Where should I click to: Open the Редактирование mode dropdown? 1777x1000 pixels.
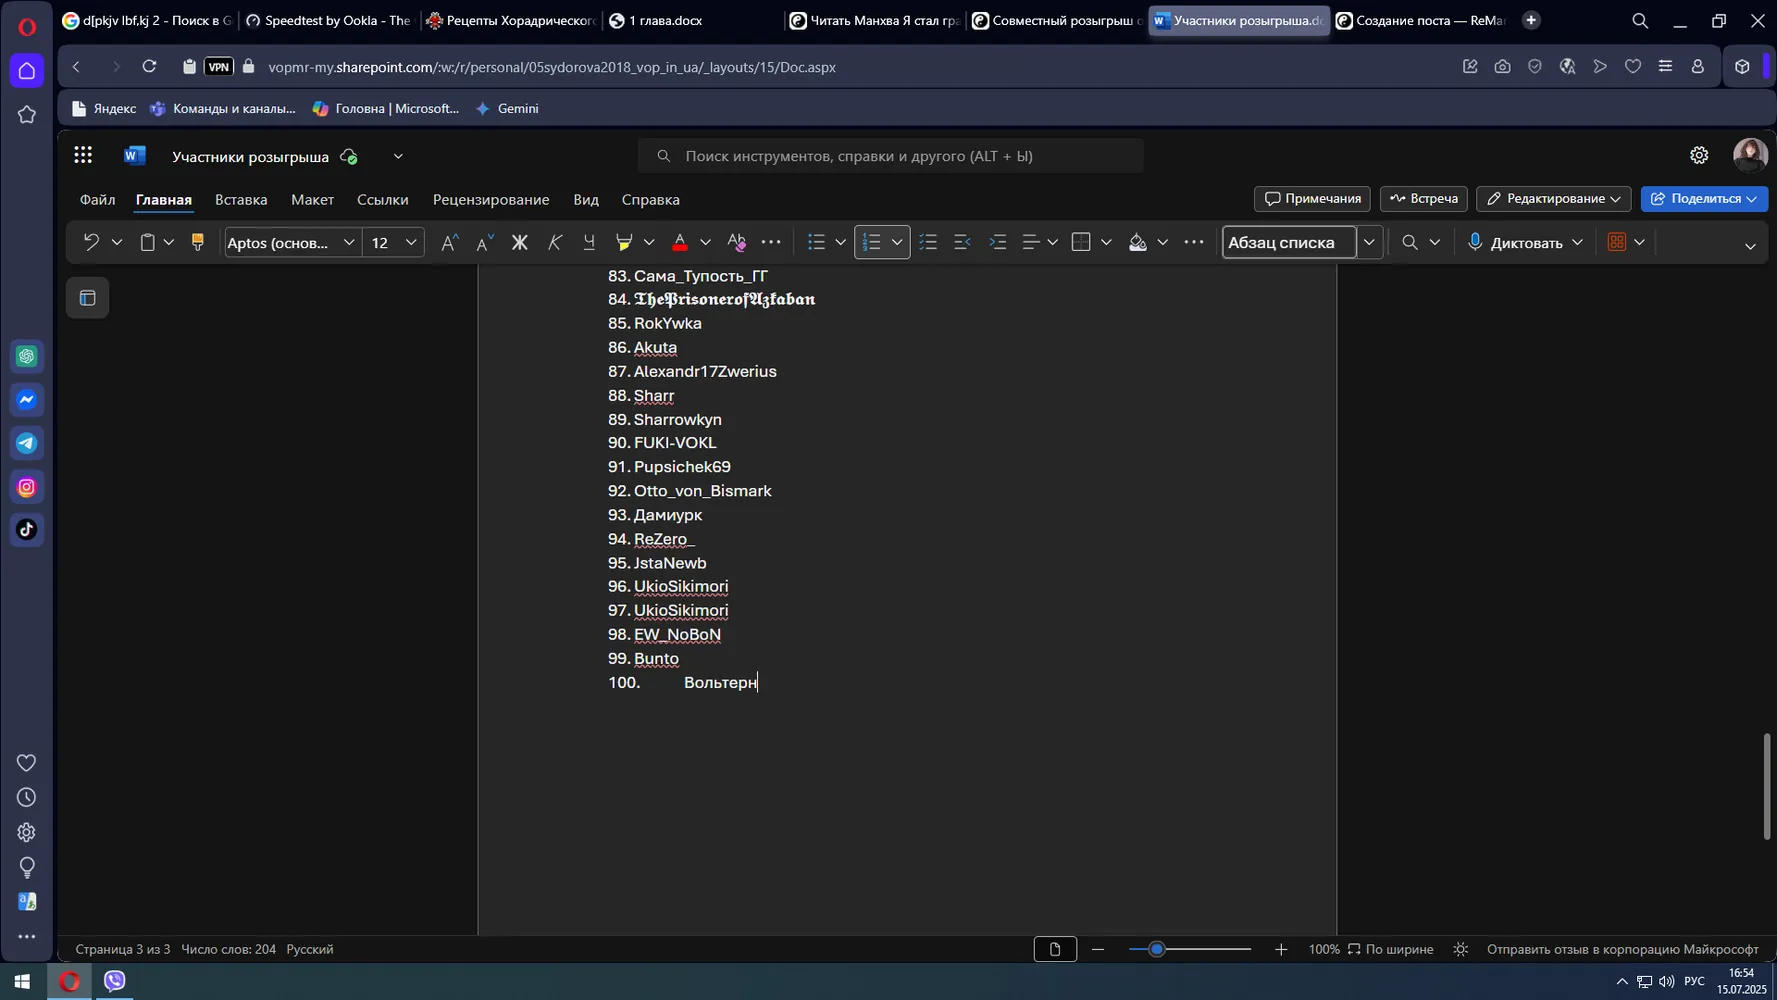click(1553, 199)
